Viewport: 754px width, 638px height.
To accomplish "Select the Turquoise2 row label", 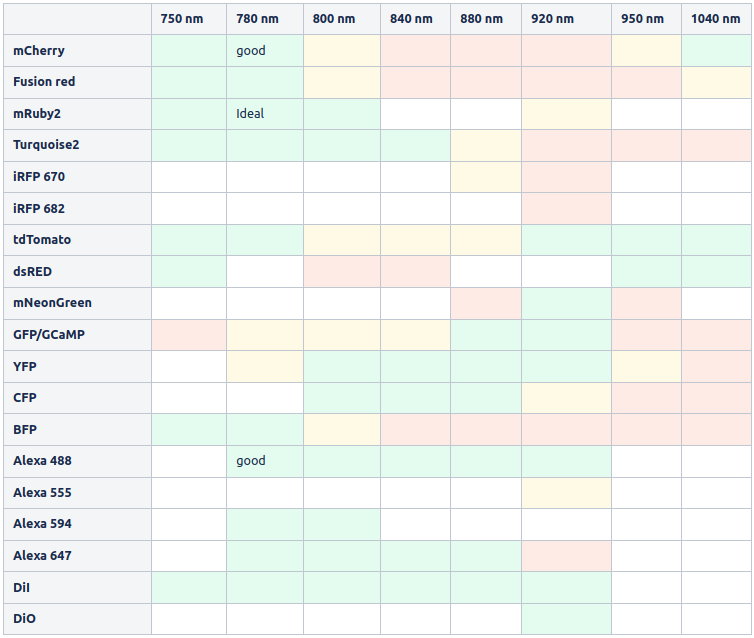I will click(77, 145).
